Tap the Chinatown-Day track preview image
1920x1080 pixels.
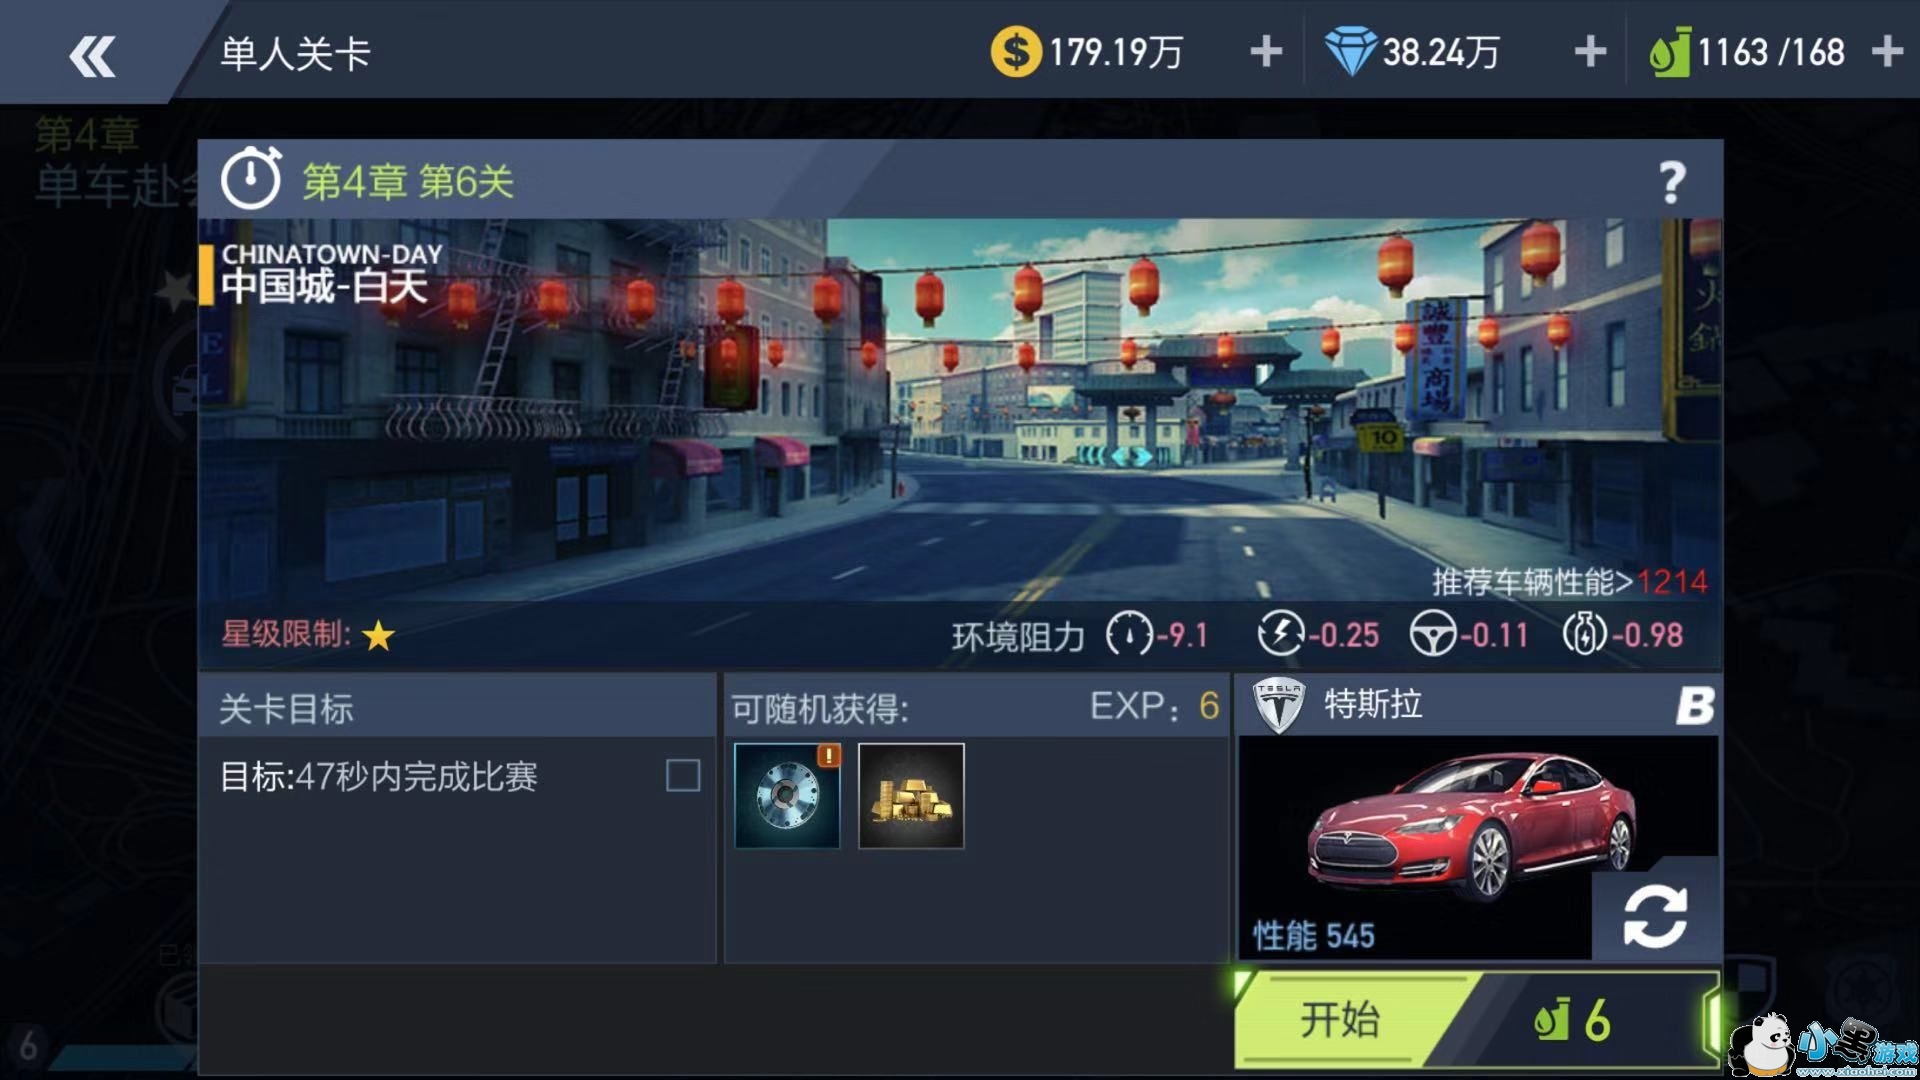[x=960, y=410]
